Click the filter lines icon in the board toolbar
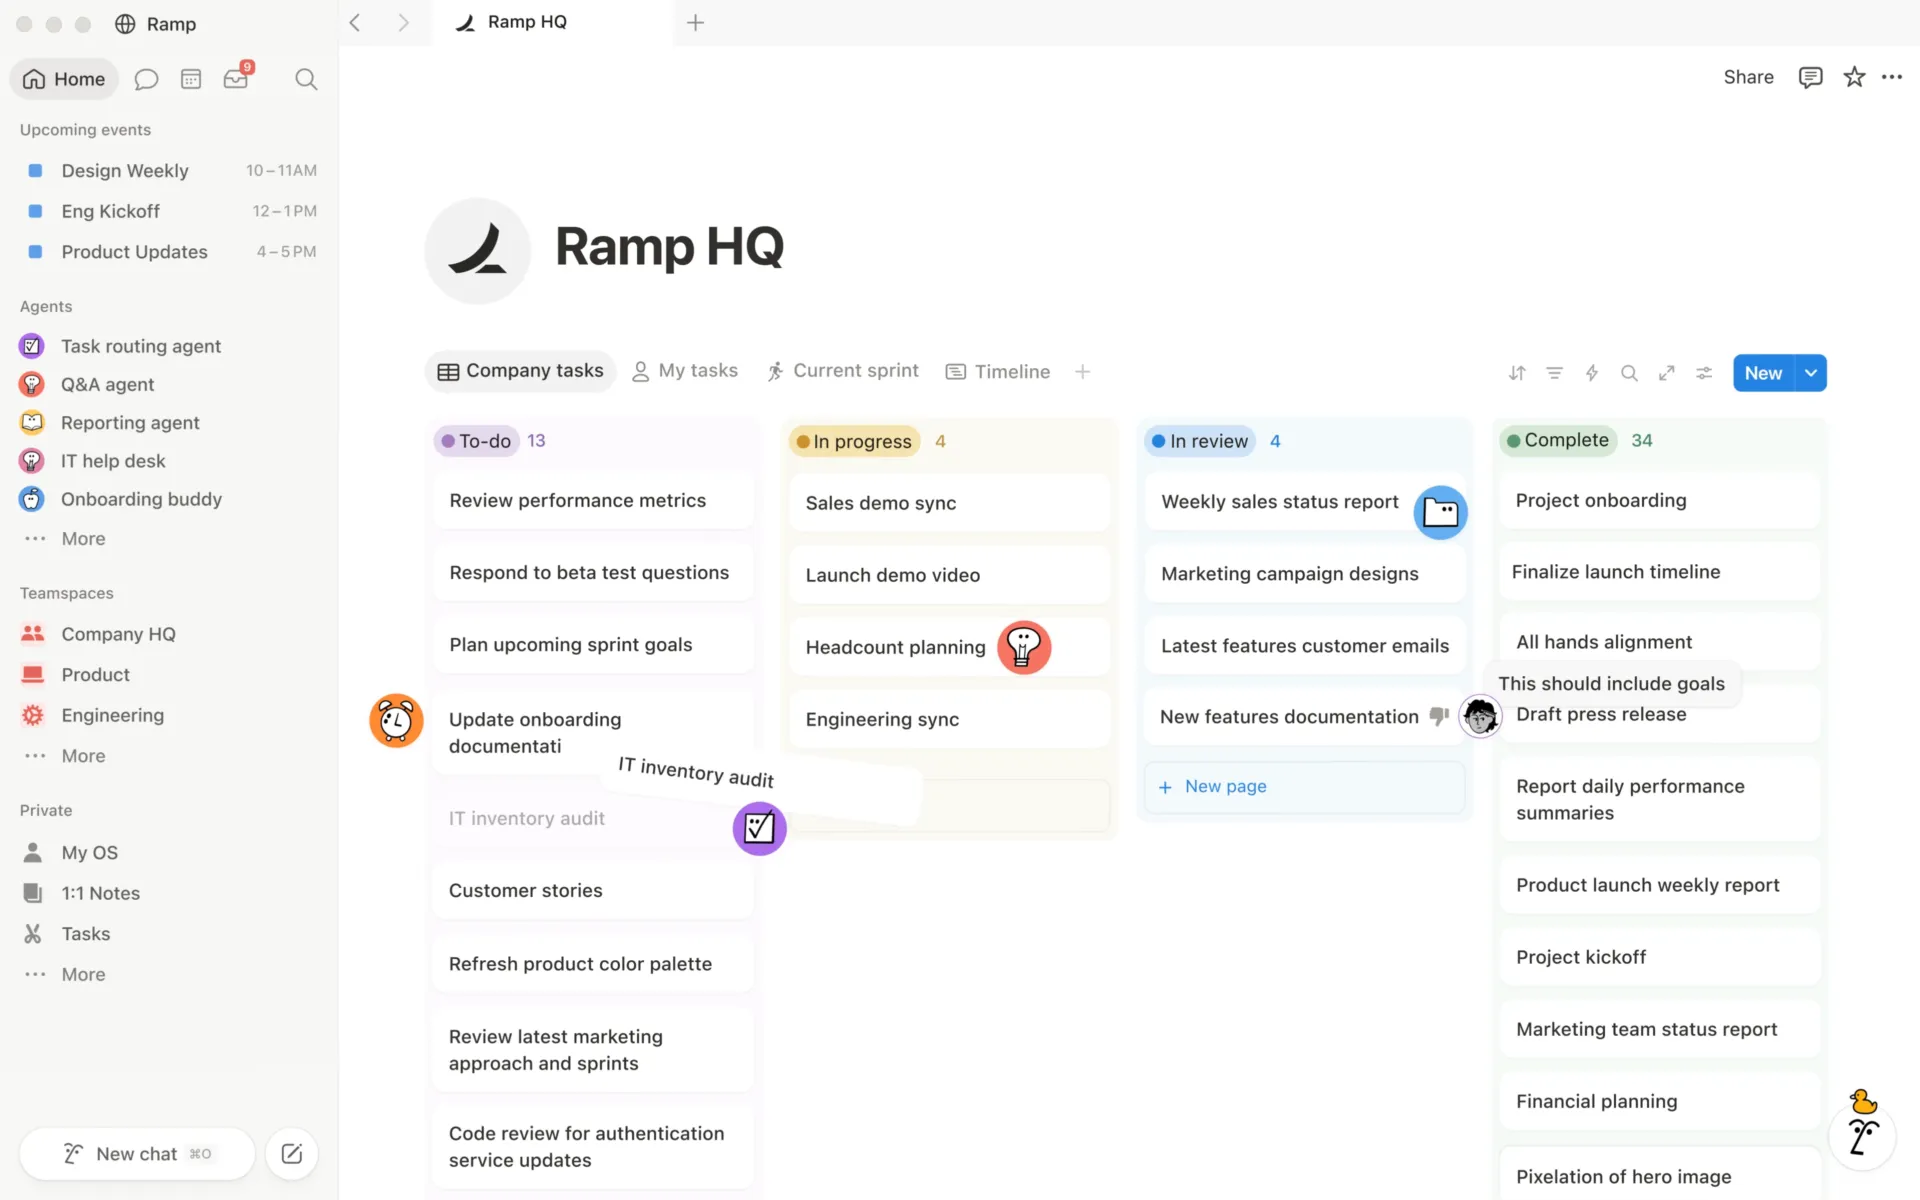This screenshot has height=1200, width=1920. click(1554, 373)
